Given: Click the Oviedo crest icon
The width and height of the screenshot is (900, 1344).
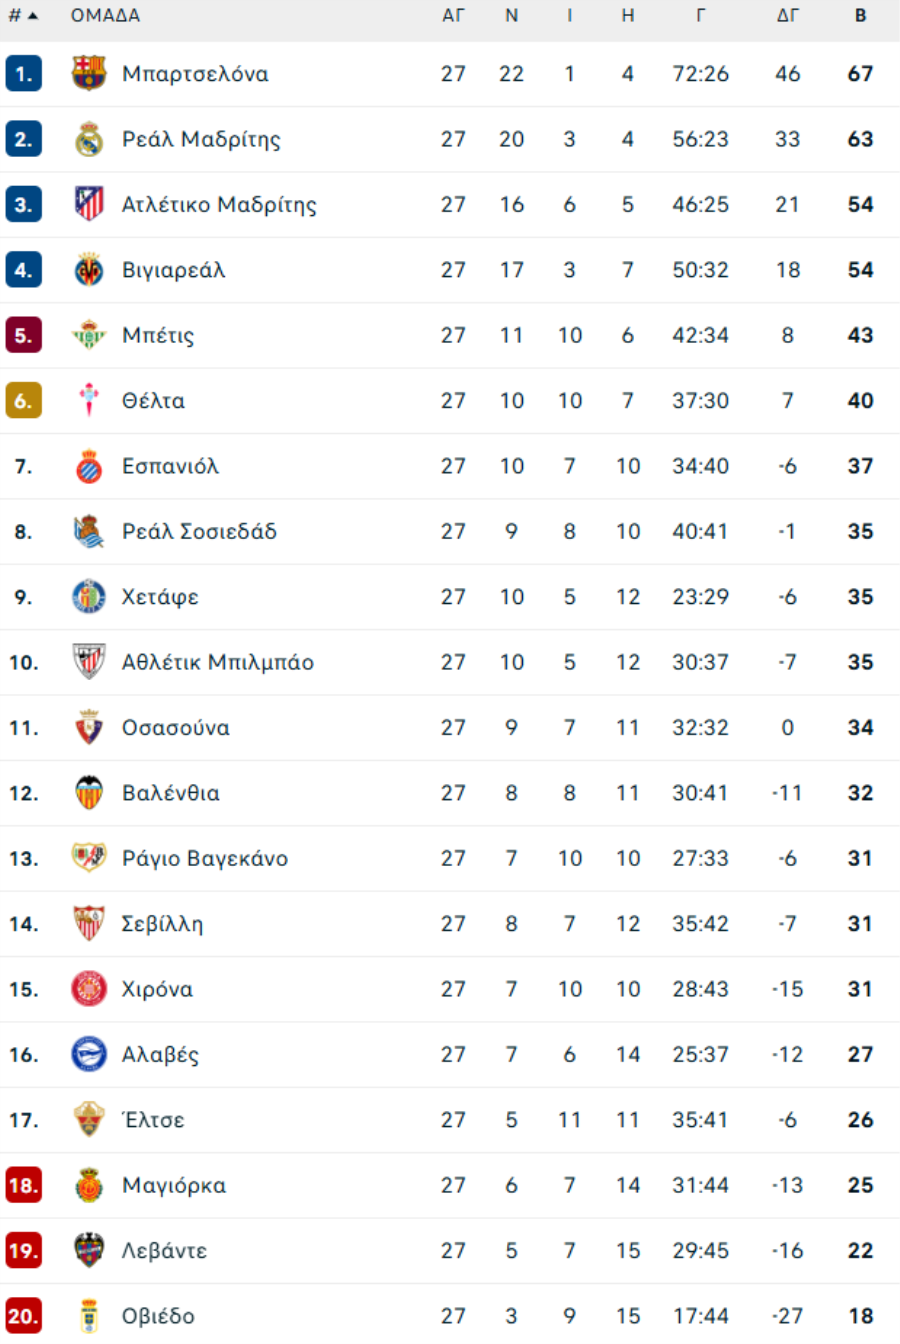Looking at the screenshot, I should coord(89,1316).
